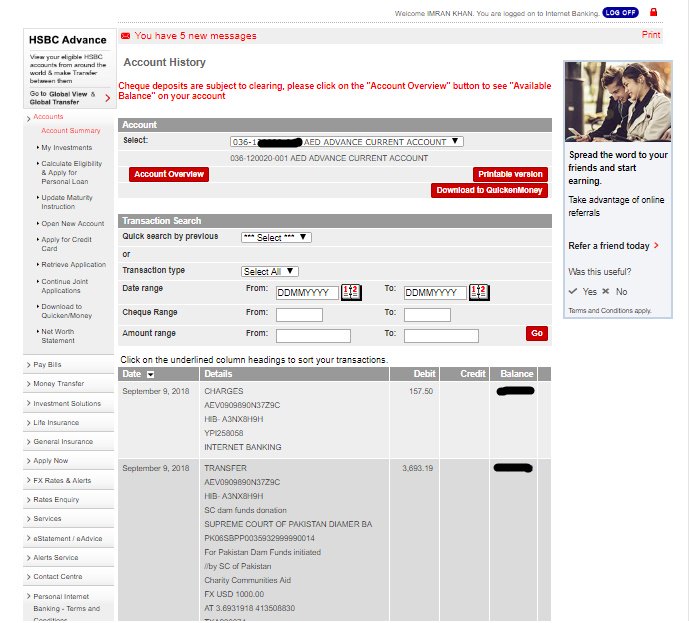This screenshot has width=689, height=623.
Task: Click the 3,693.19 debit amount
Action: click(x=417, y=468)
